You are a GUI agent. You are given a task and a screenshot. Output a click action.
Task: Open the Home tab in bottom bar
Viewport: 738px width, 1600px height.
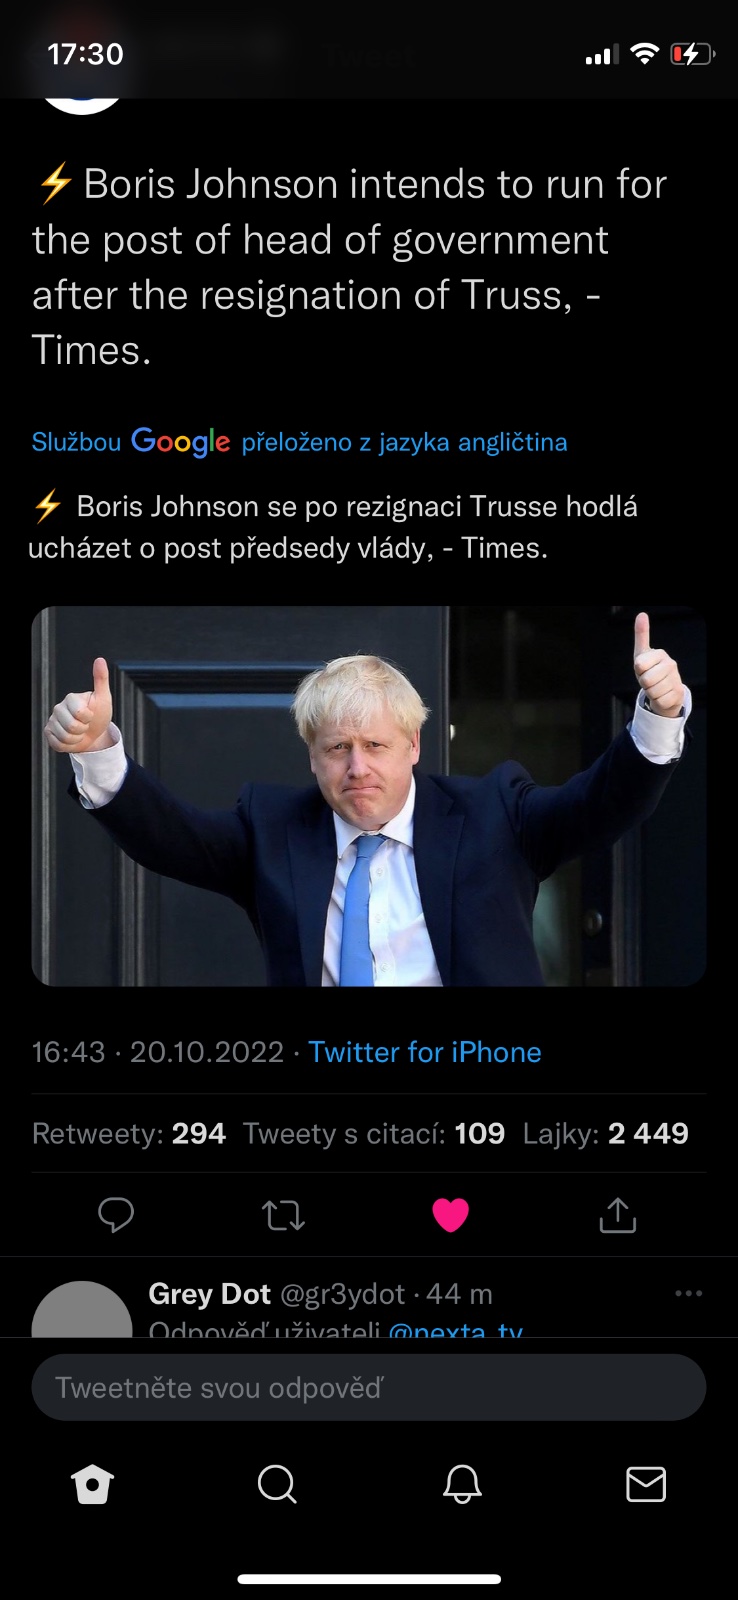click(x=93, y=1484)
